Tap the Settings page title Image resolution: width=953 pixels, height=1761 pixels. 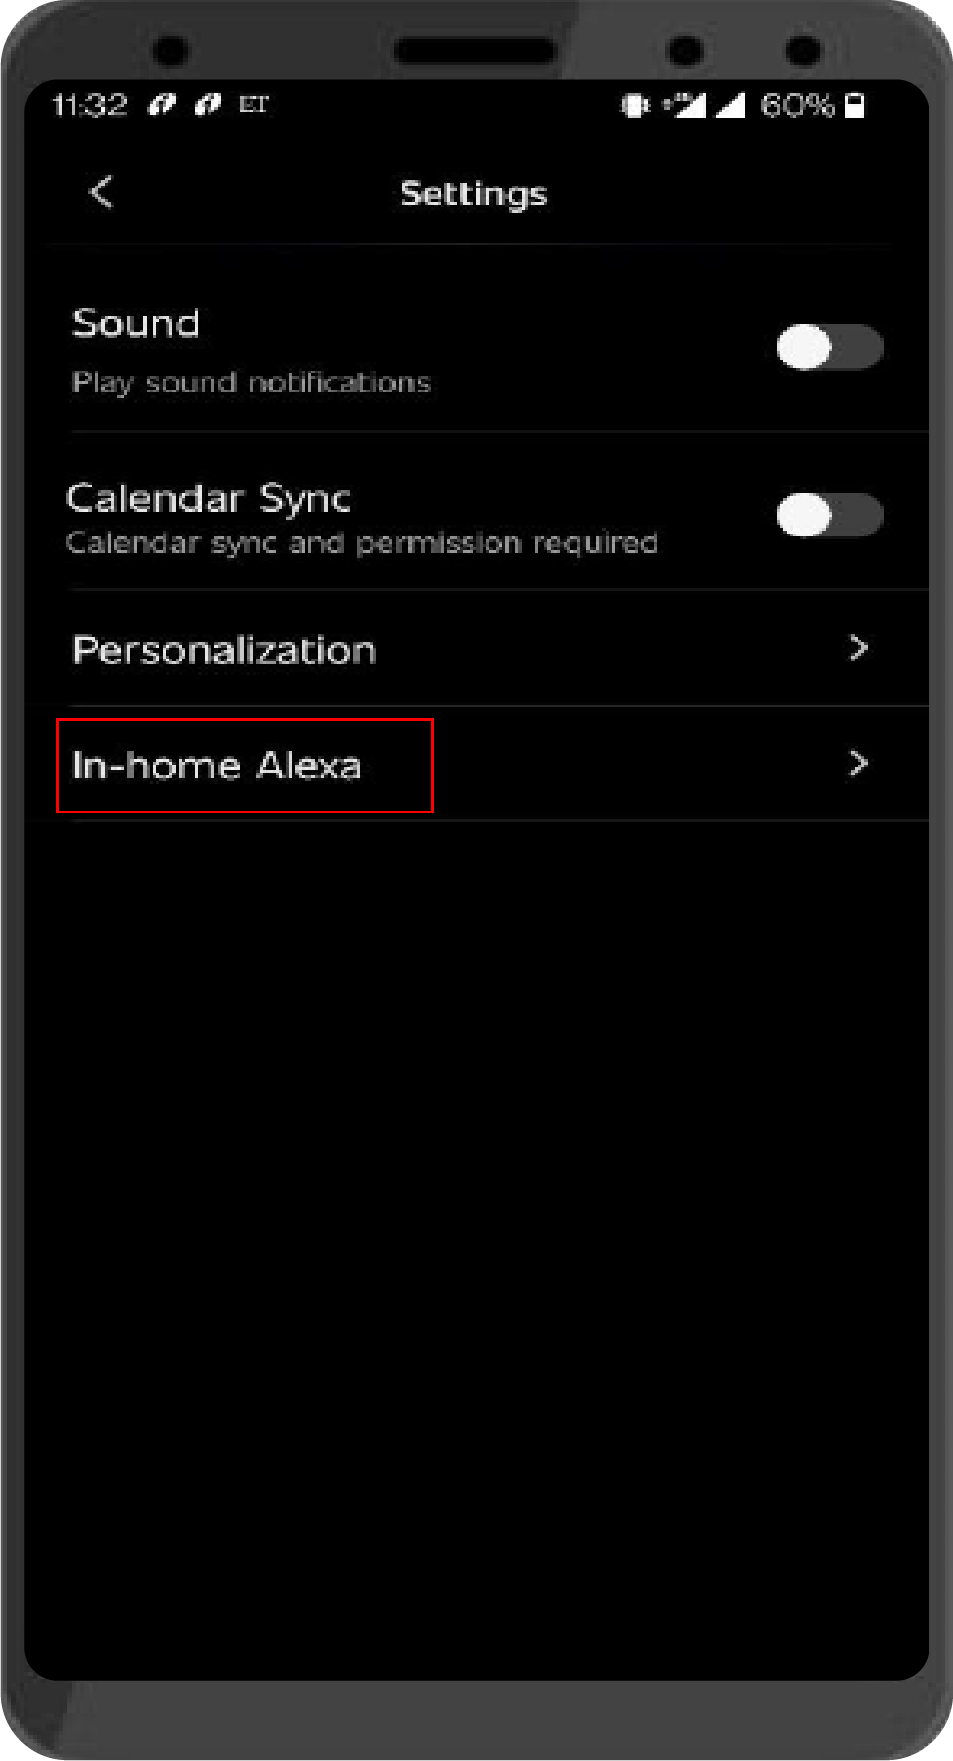pyautogui.click(x=473, y=193)
